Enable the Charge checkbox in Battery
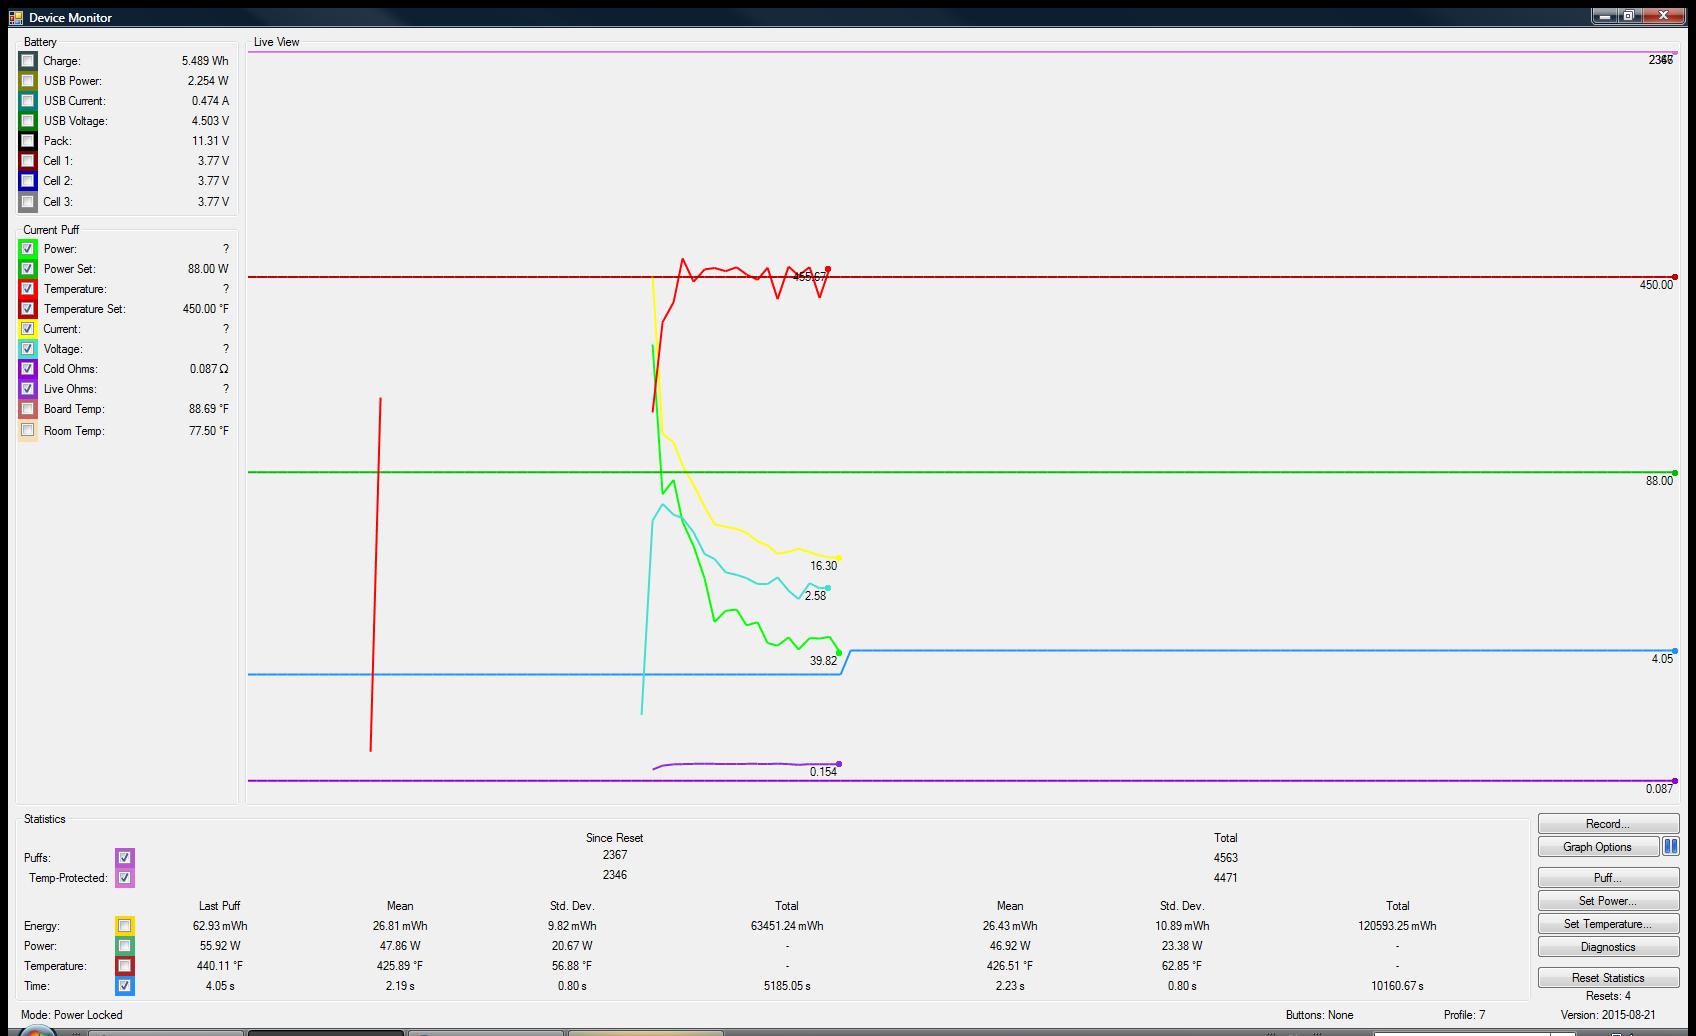The width and height of the screenshot is (1696, 1036). [28, 61]
